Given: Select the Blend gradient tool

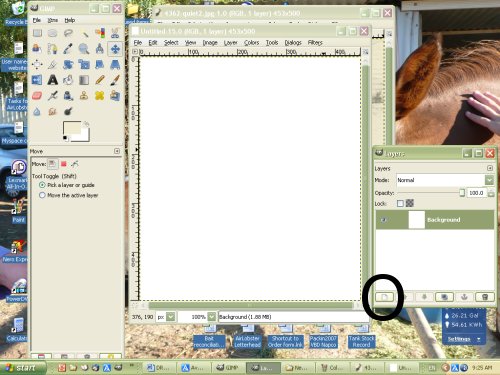Looking at the screenshot, I should [x=84, y=80].
